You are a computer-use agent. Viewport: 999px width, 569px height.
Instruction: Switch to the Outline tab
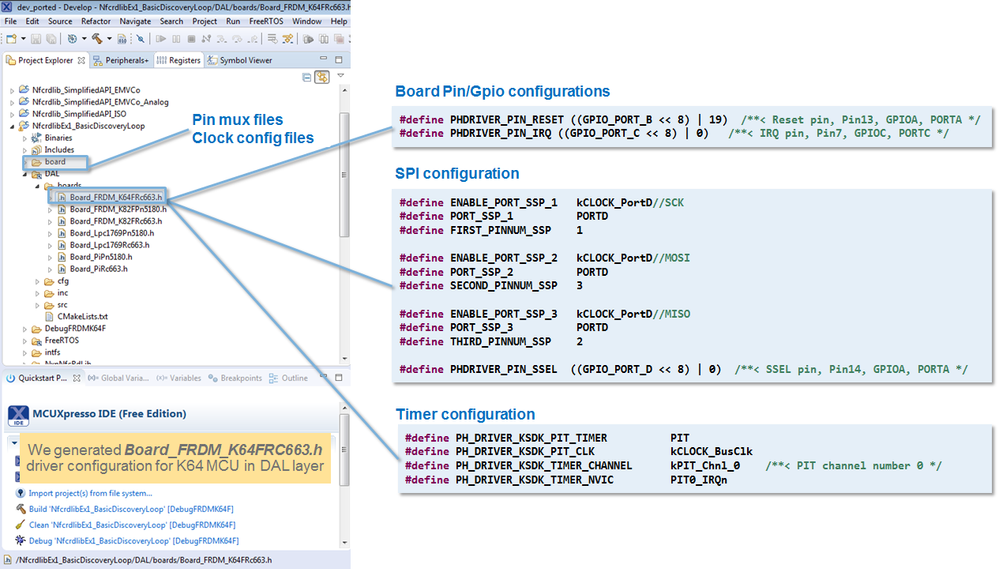point(289,378)
